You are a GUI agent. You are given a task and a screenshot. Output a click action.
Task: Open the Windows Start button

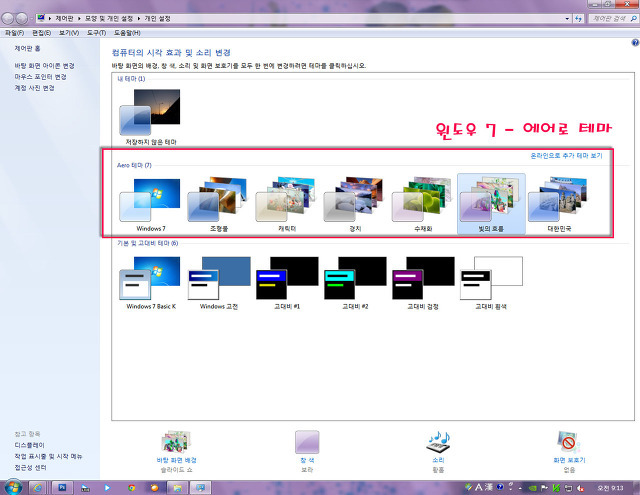tap(13, 487)
